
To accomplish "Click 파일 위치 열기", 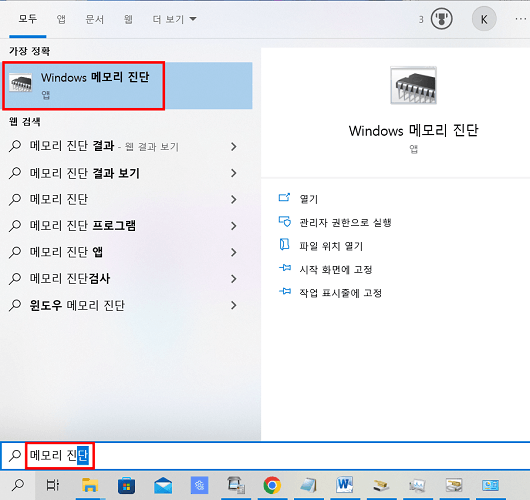I will (x=331, y=246).
